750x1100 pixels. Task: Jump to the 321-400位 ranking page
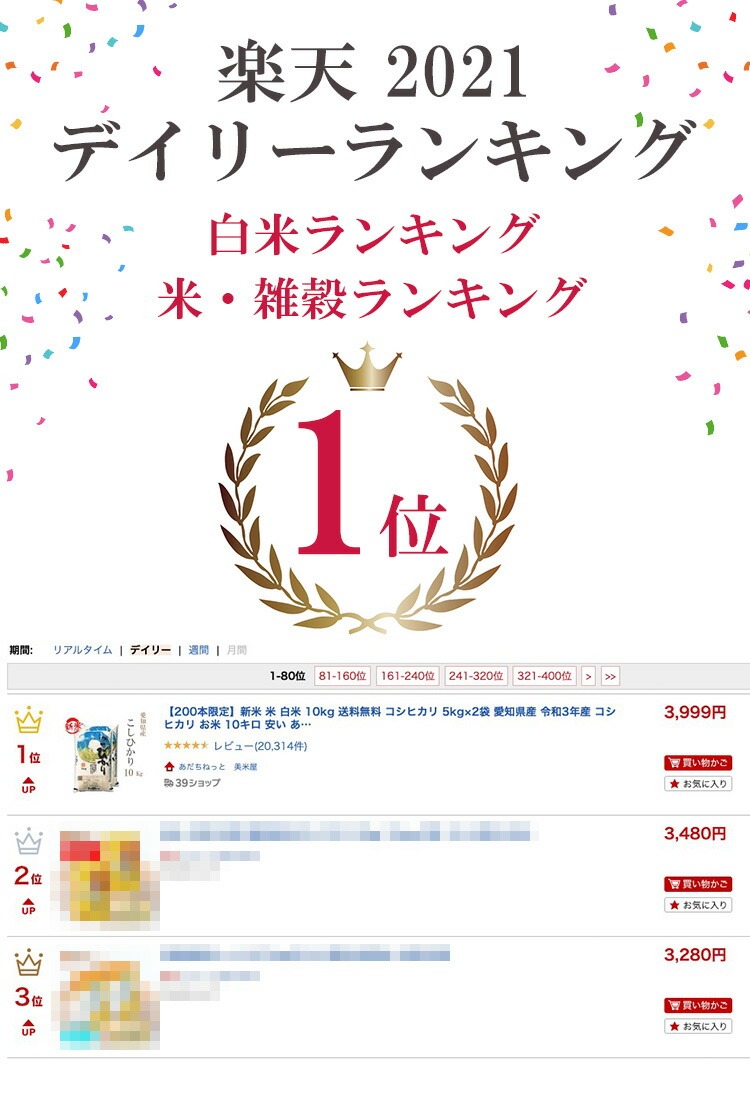click(544, 676)
